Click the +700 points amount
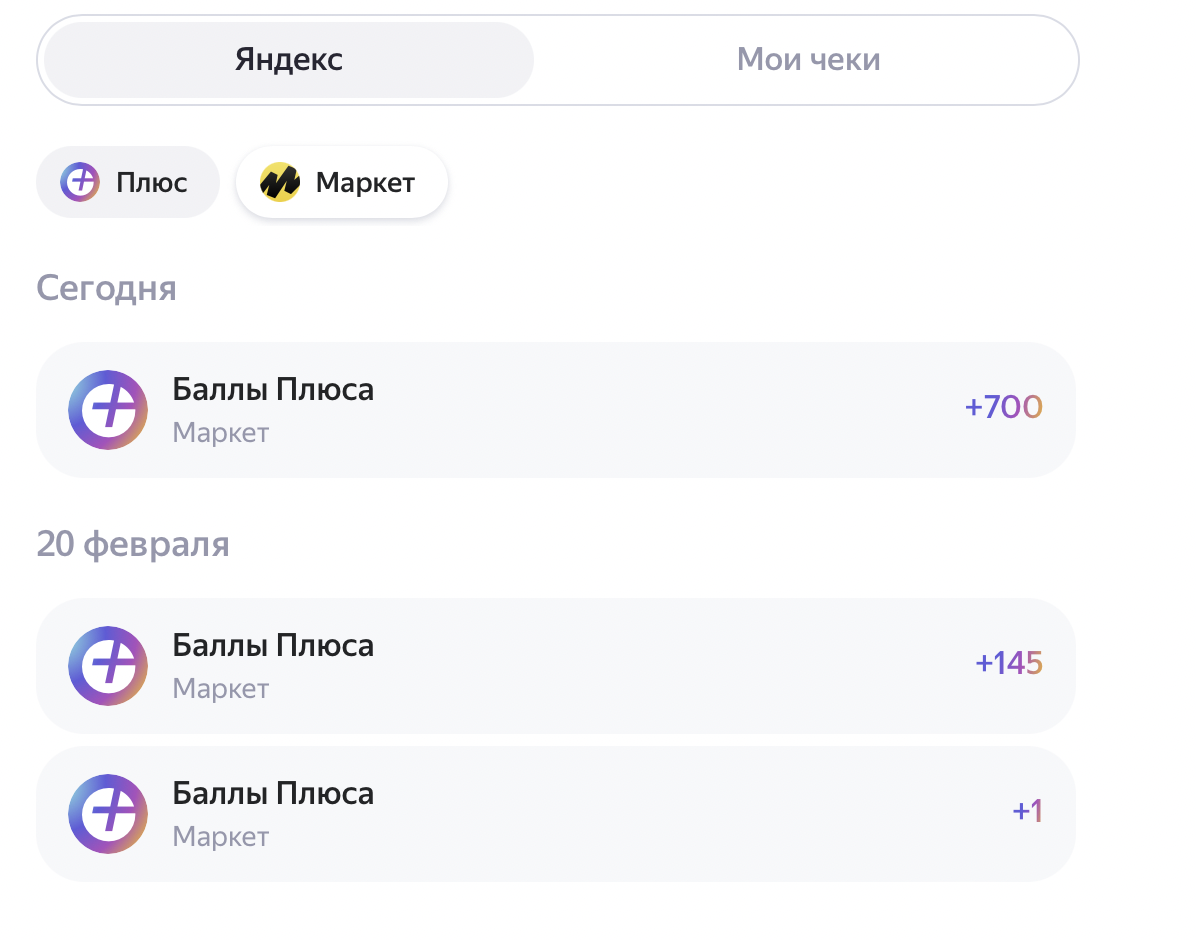This screenshot has height=940, width=1196. tap(1004, 407)
